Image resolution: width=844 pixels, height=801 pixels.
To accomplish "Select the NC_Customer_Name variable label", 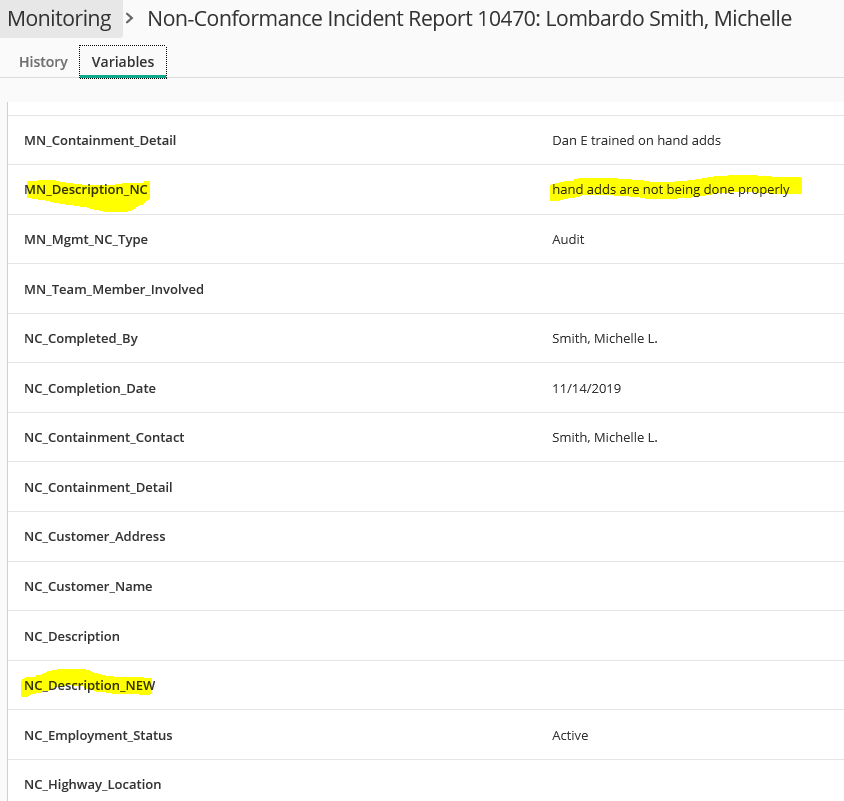I will click(x=88, y=587).
